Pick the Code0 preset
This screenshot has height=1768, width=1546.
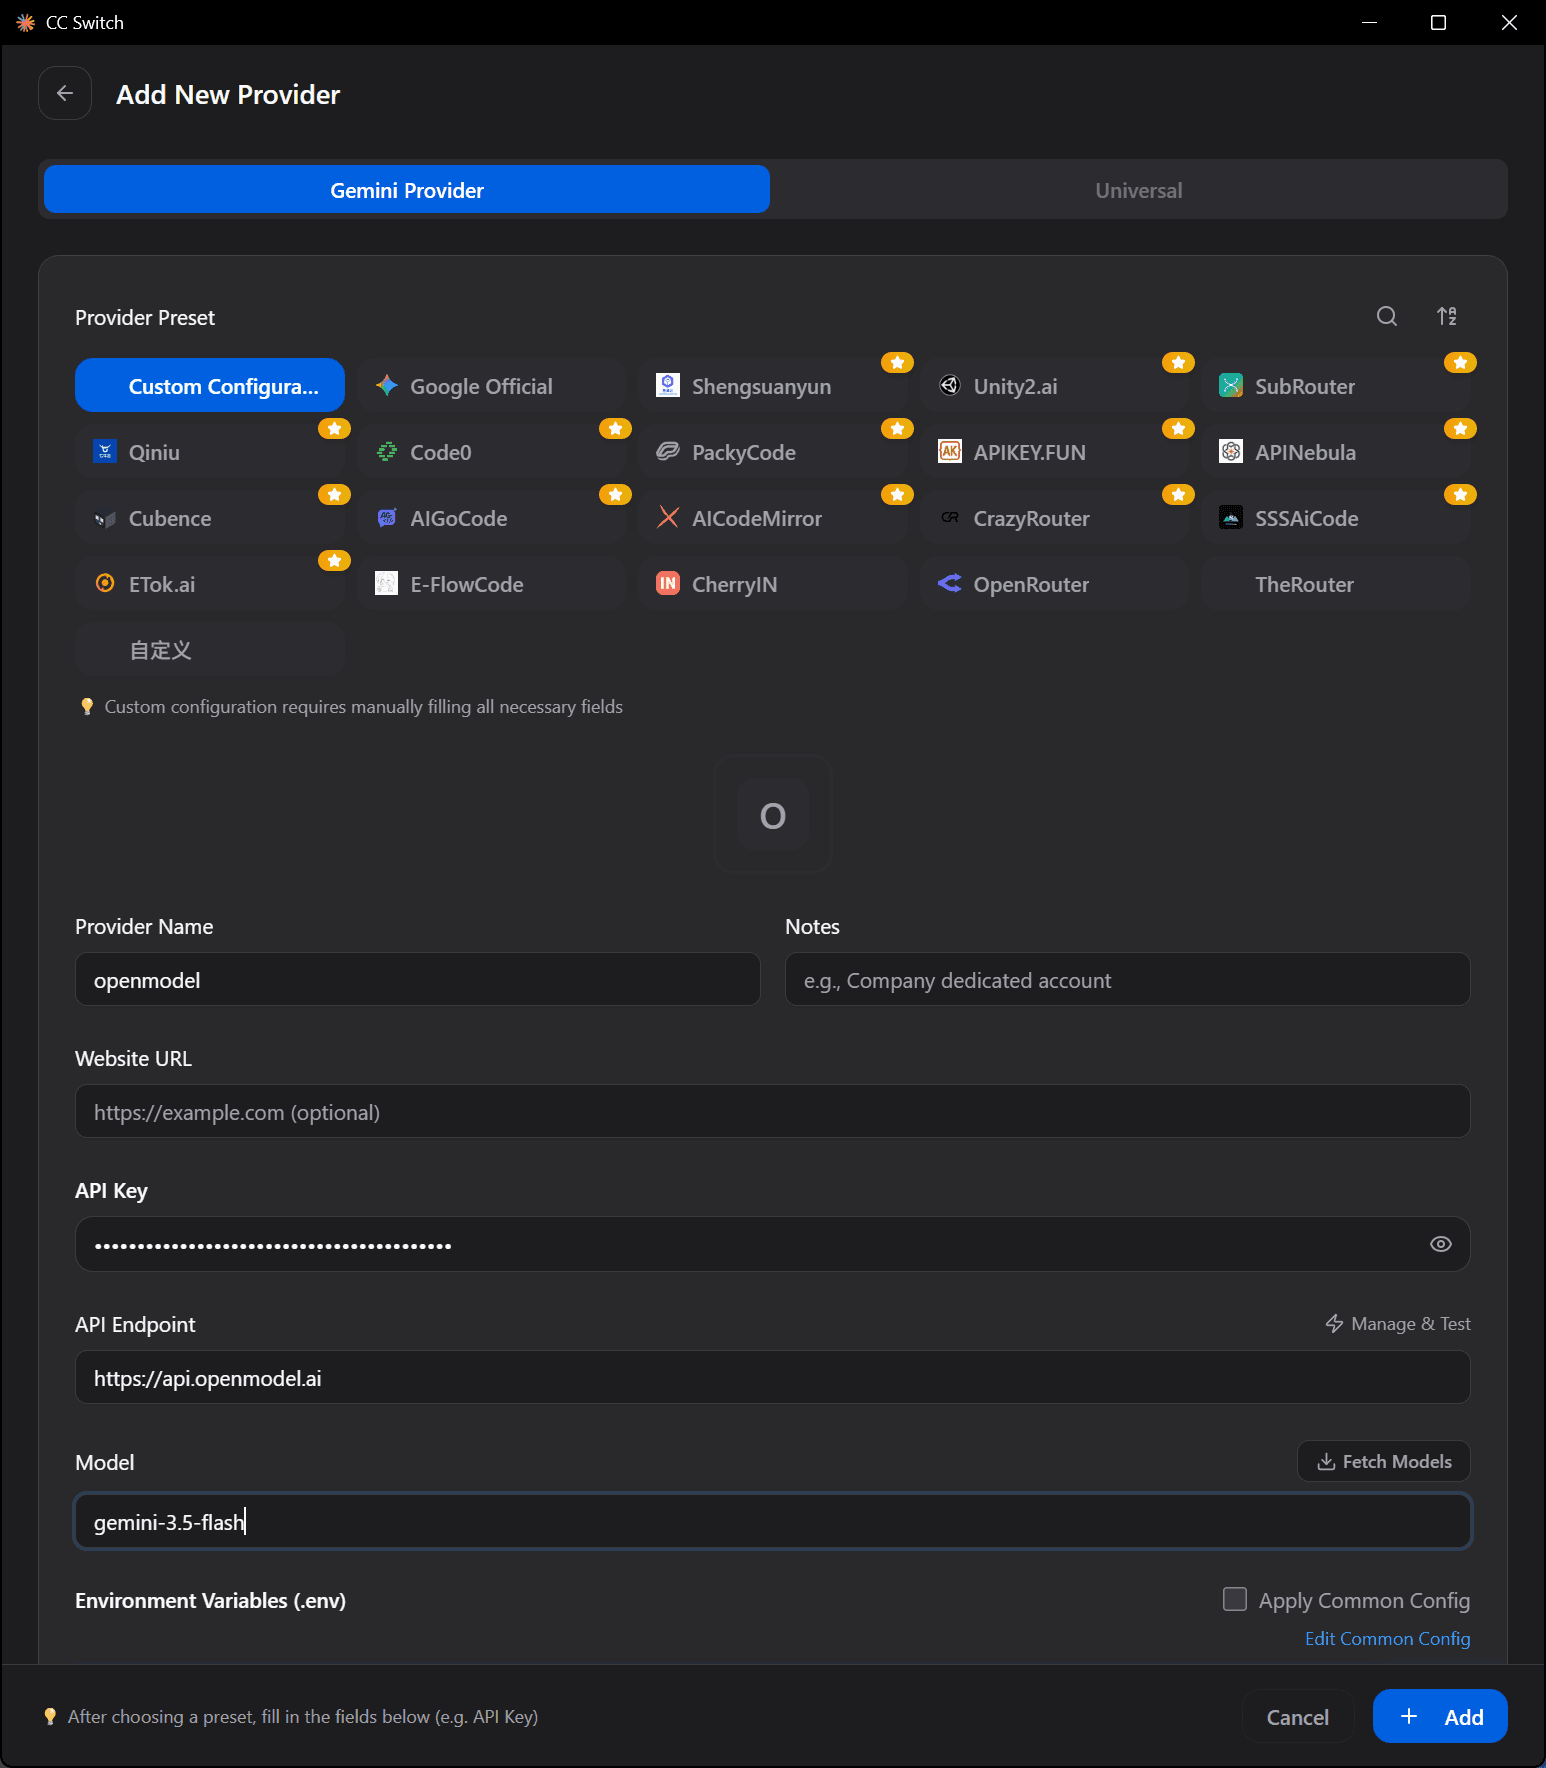point(491,451)
